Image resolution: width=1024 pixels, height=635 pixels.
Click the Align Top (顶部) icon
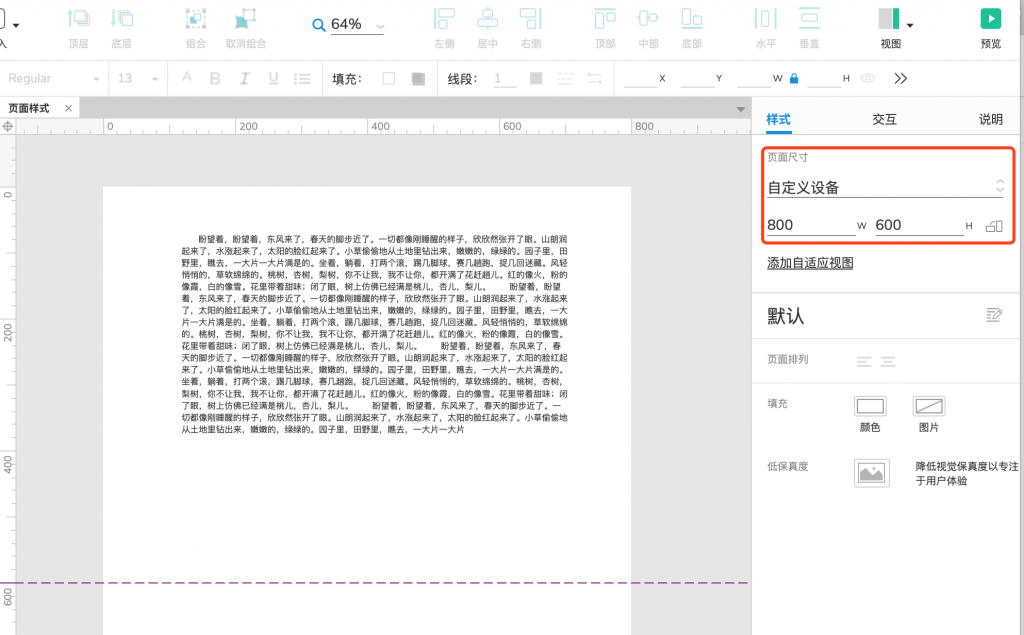pyautogui.click(x=605, y=19)
